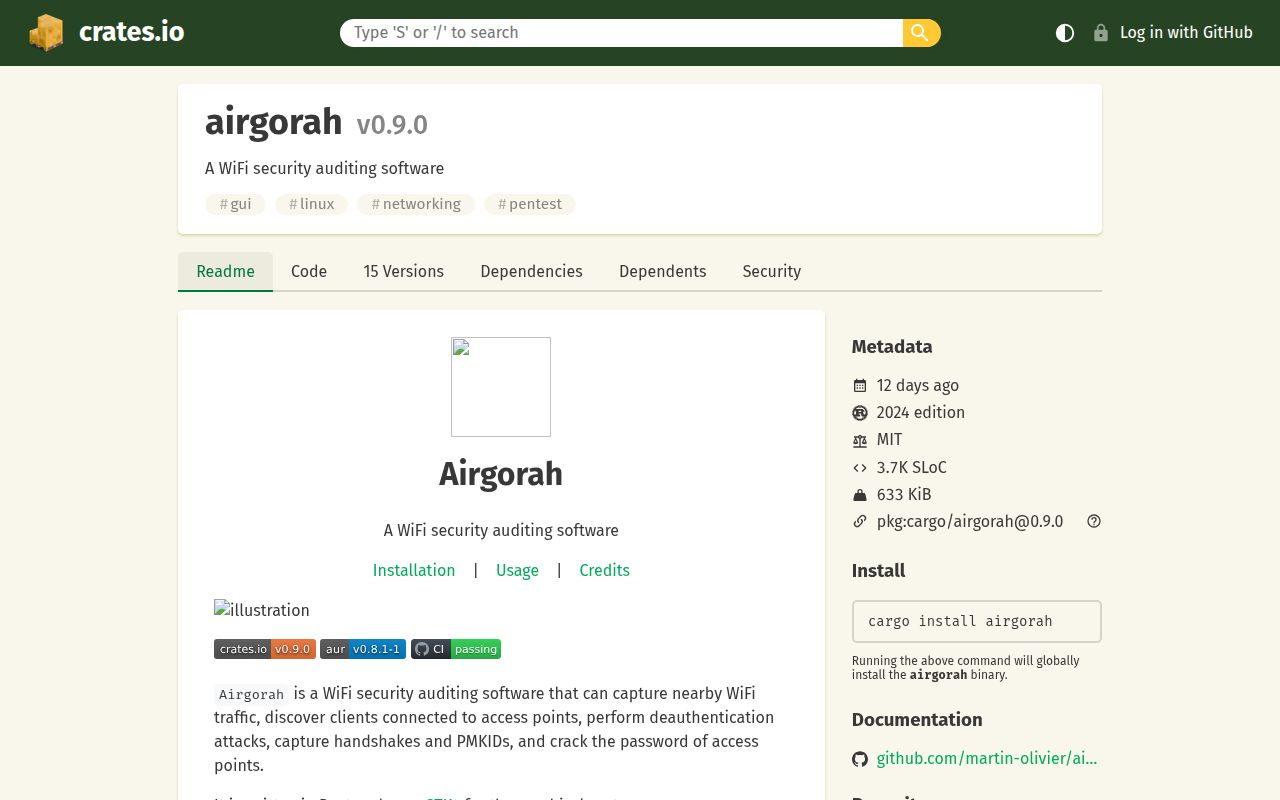This screenshot has width=1280, height=800.
Task: Click the airgorah crate title heading
Action: point(274,122)
